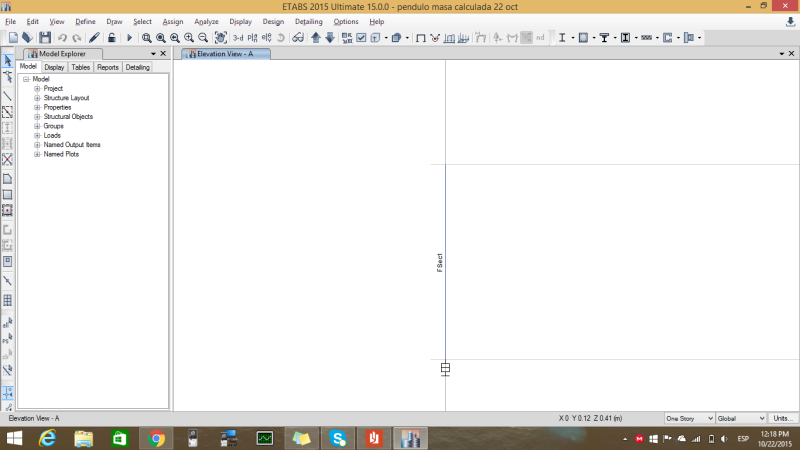
Task: Open the Assign menu
Action: [x=173, y=21]
